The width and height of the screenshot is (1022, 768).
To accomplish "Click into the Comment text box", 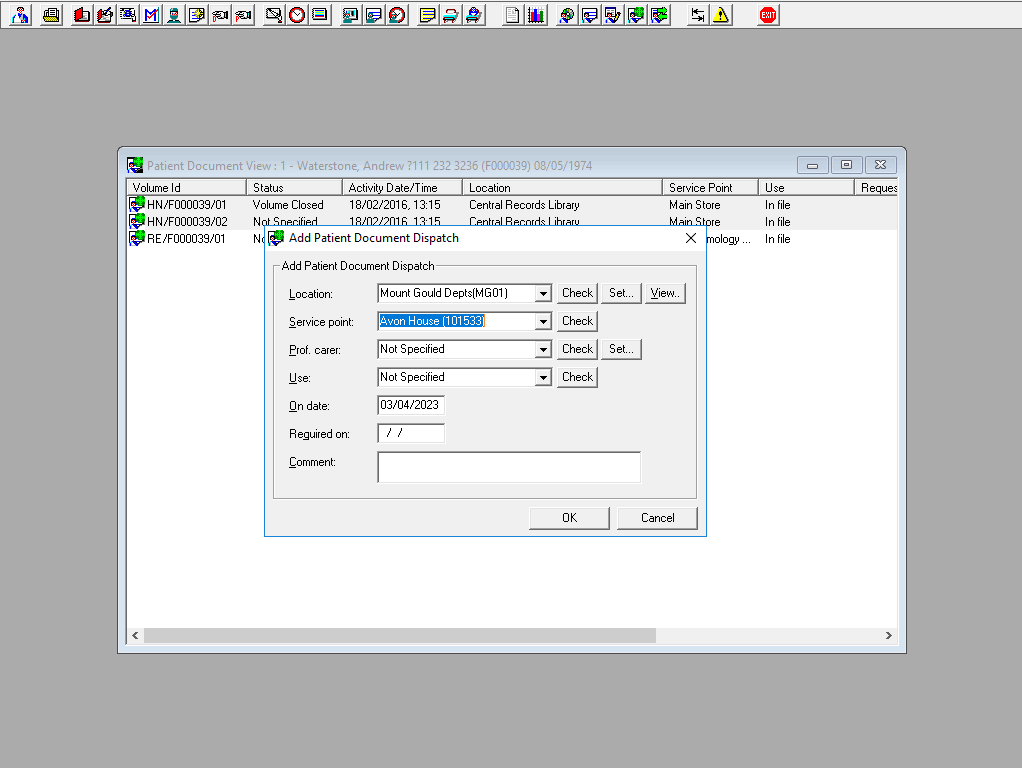I will point(509,467).
